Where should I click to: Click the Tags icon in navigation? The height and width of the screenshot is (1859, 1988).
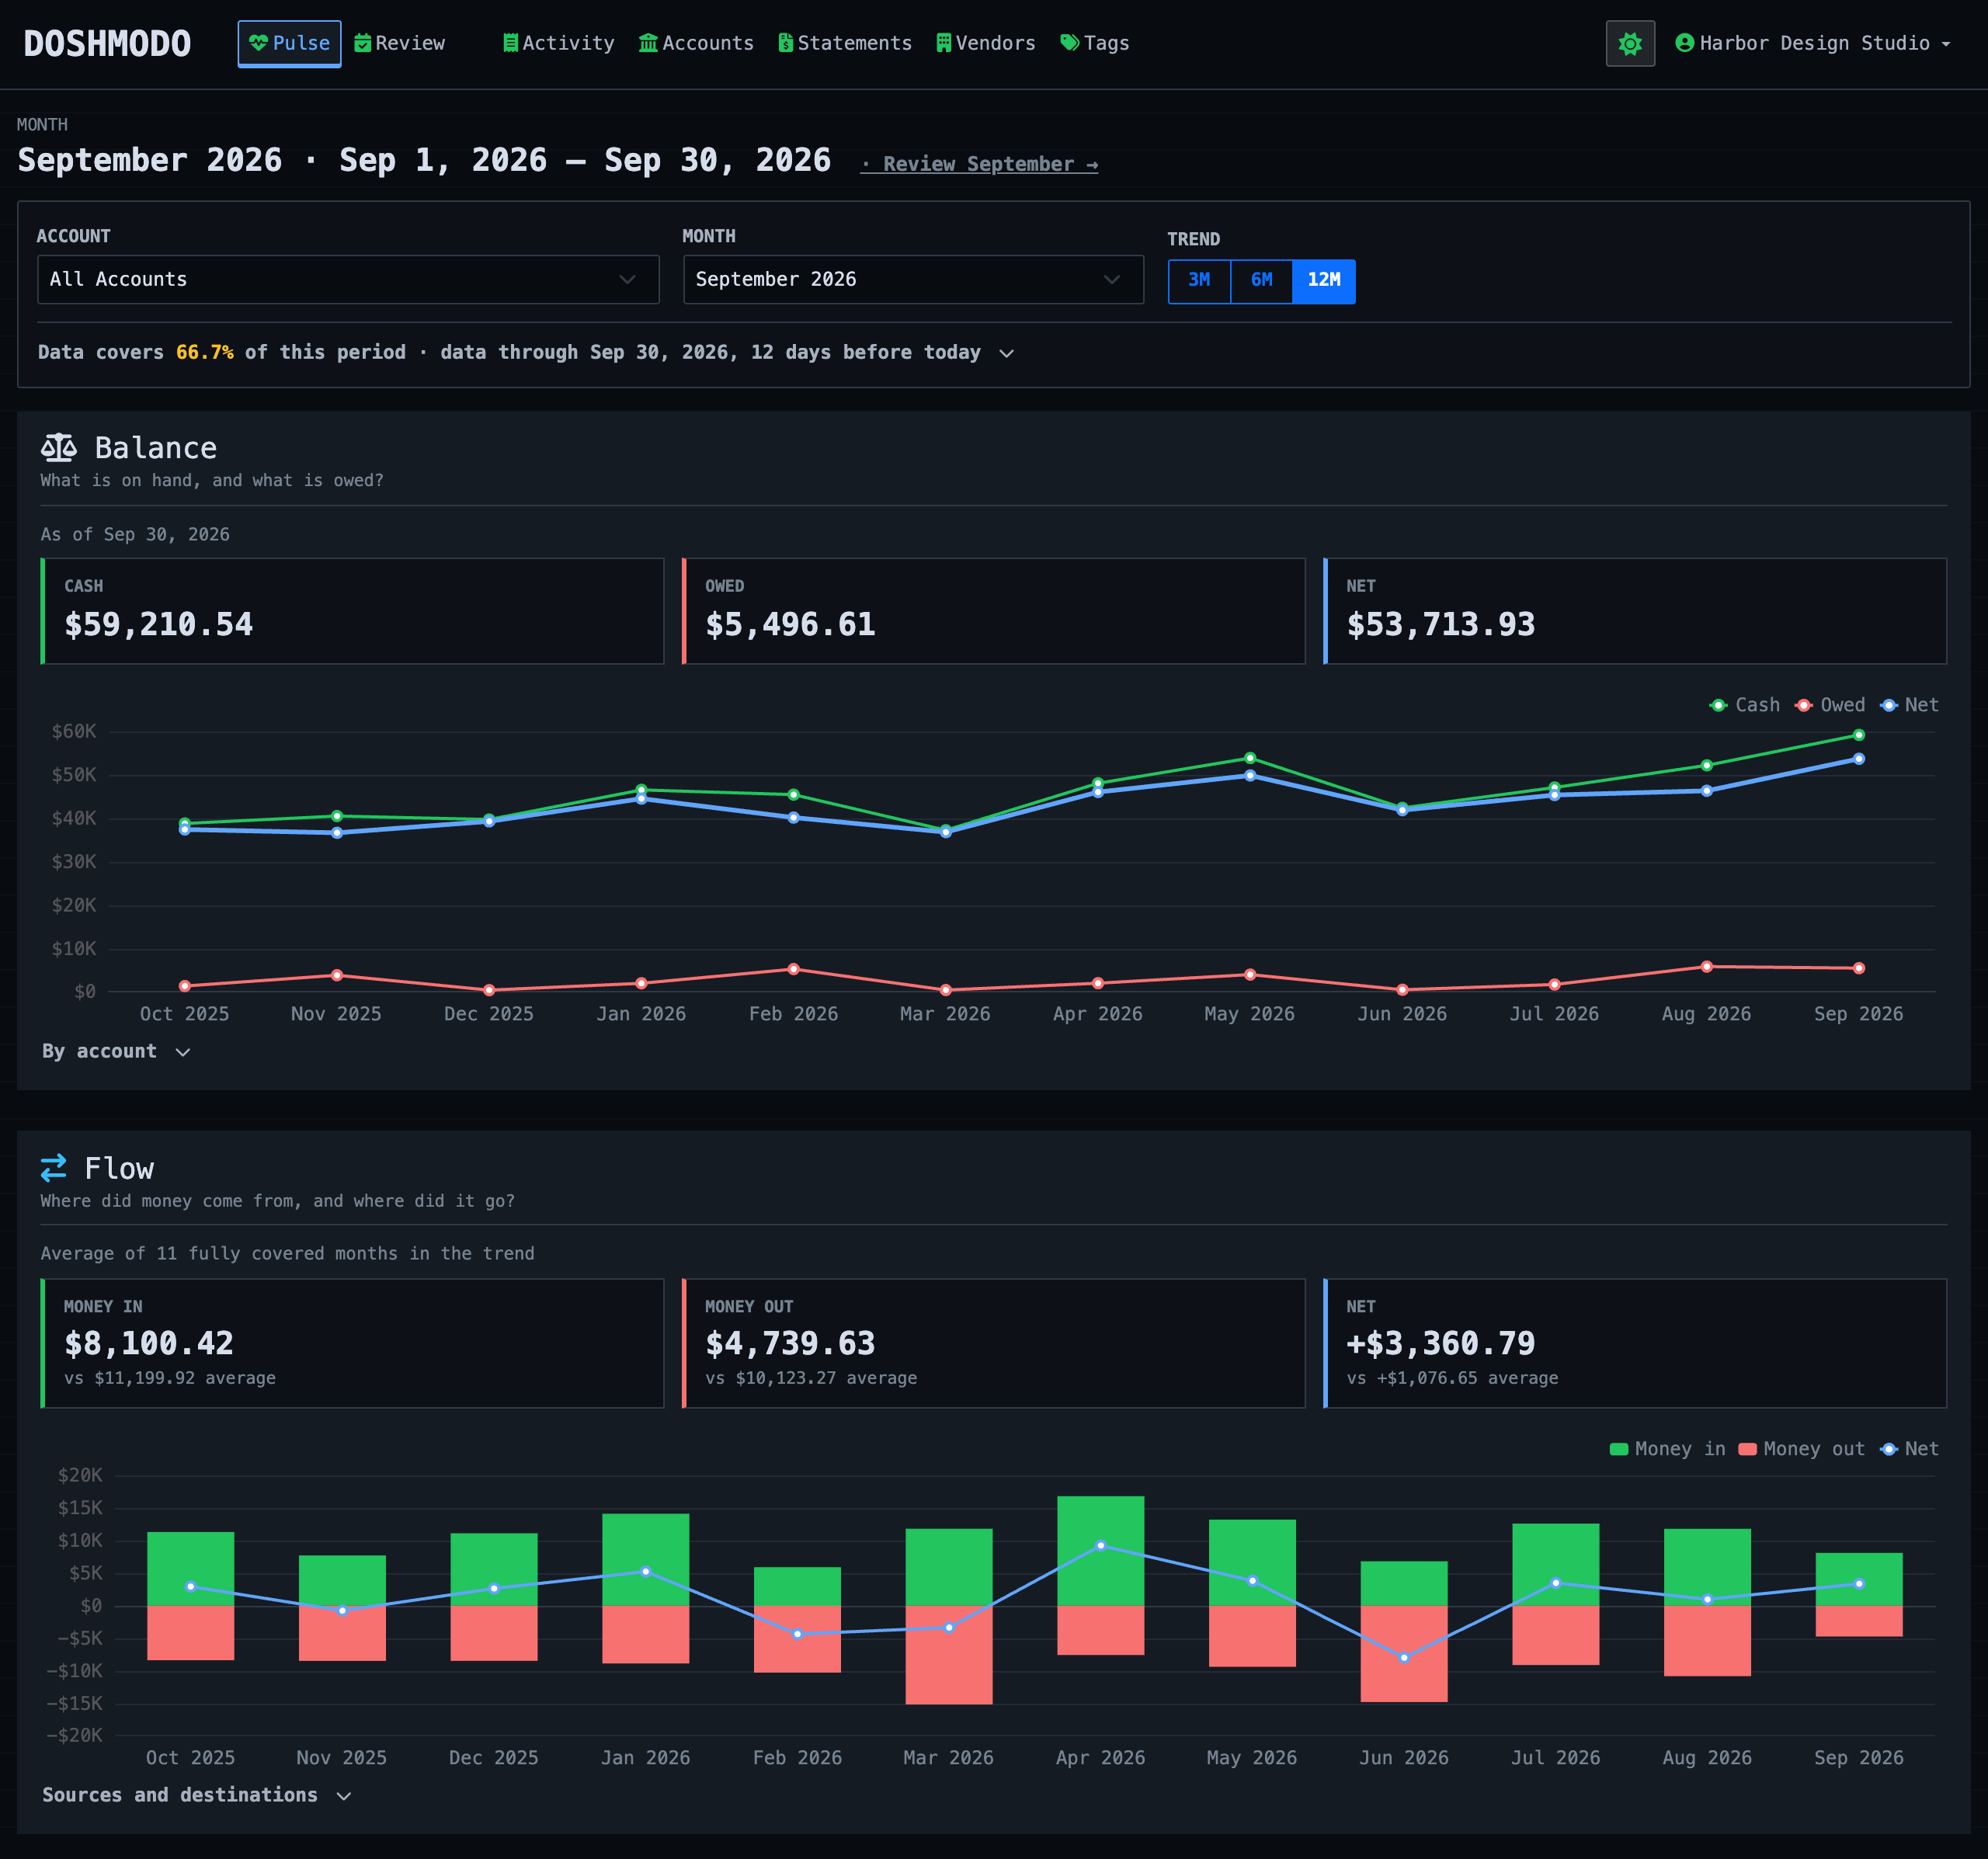[x=1070, y=43]
